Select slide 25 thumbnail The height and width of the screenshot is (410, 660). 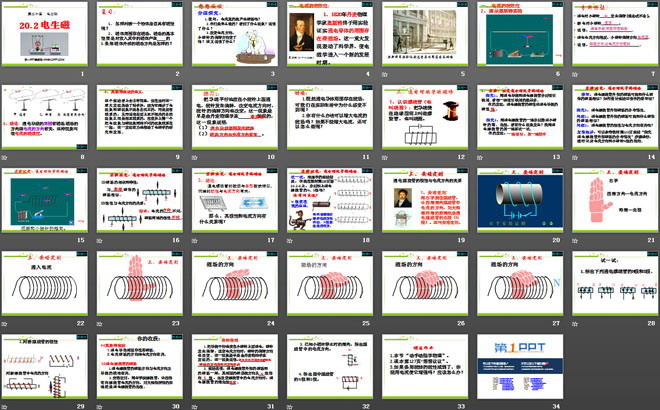coord(330,284)
